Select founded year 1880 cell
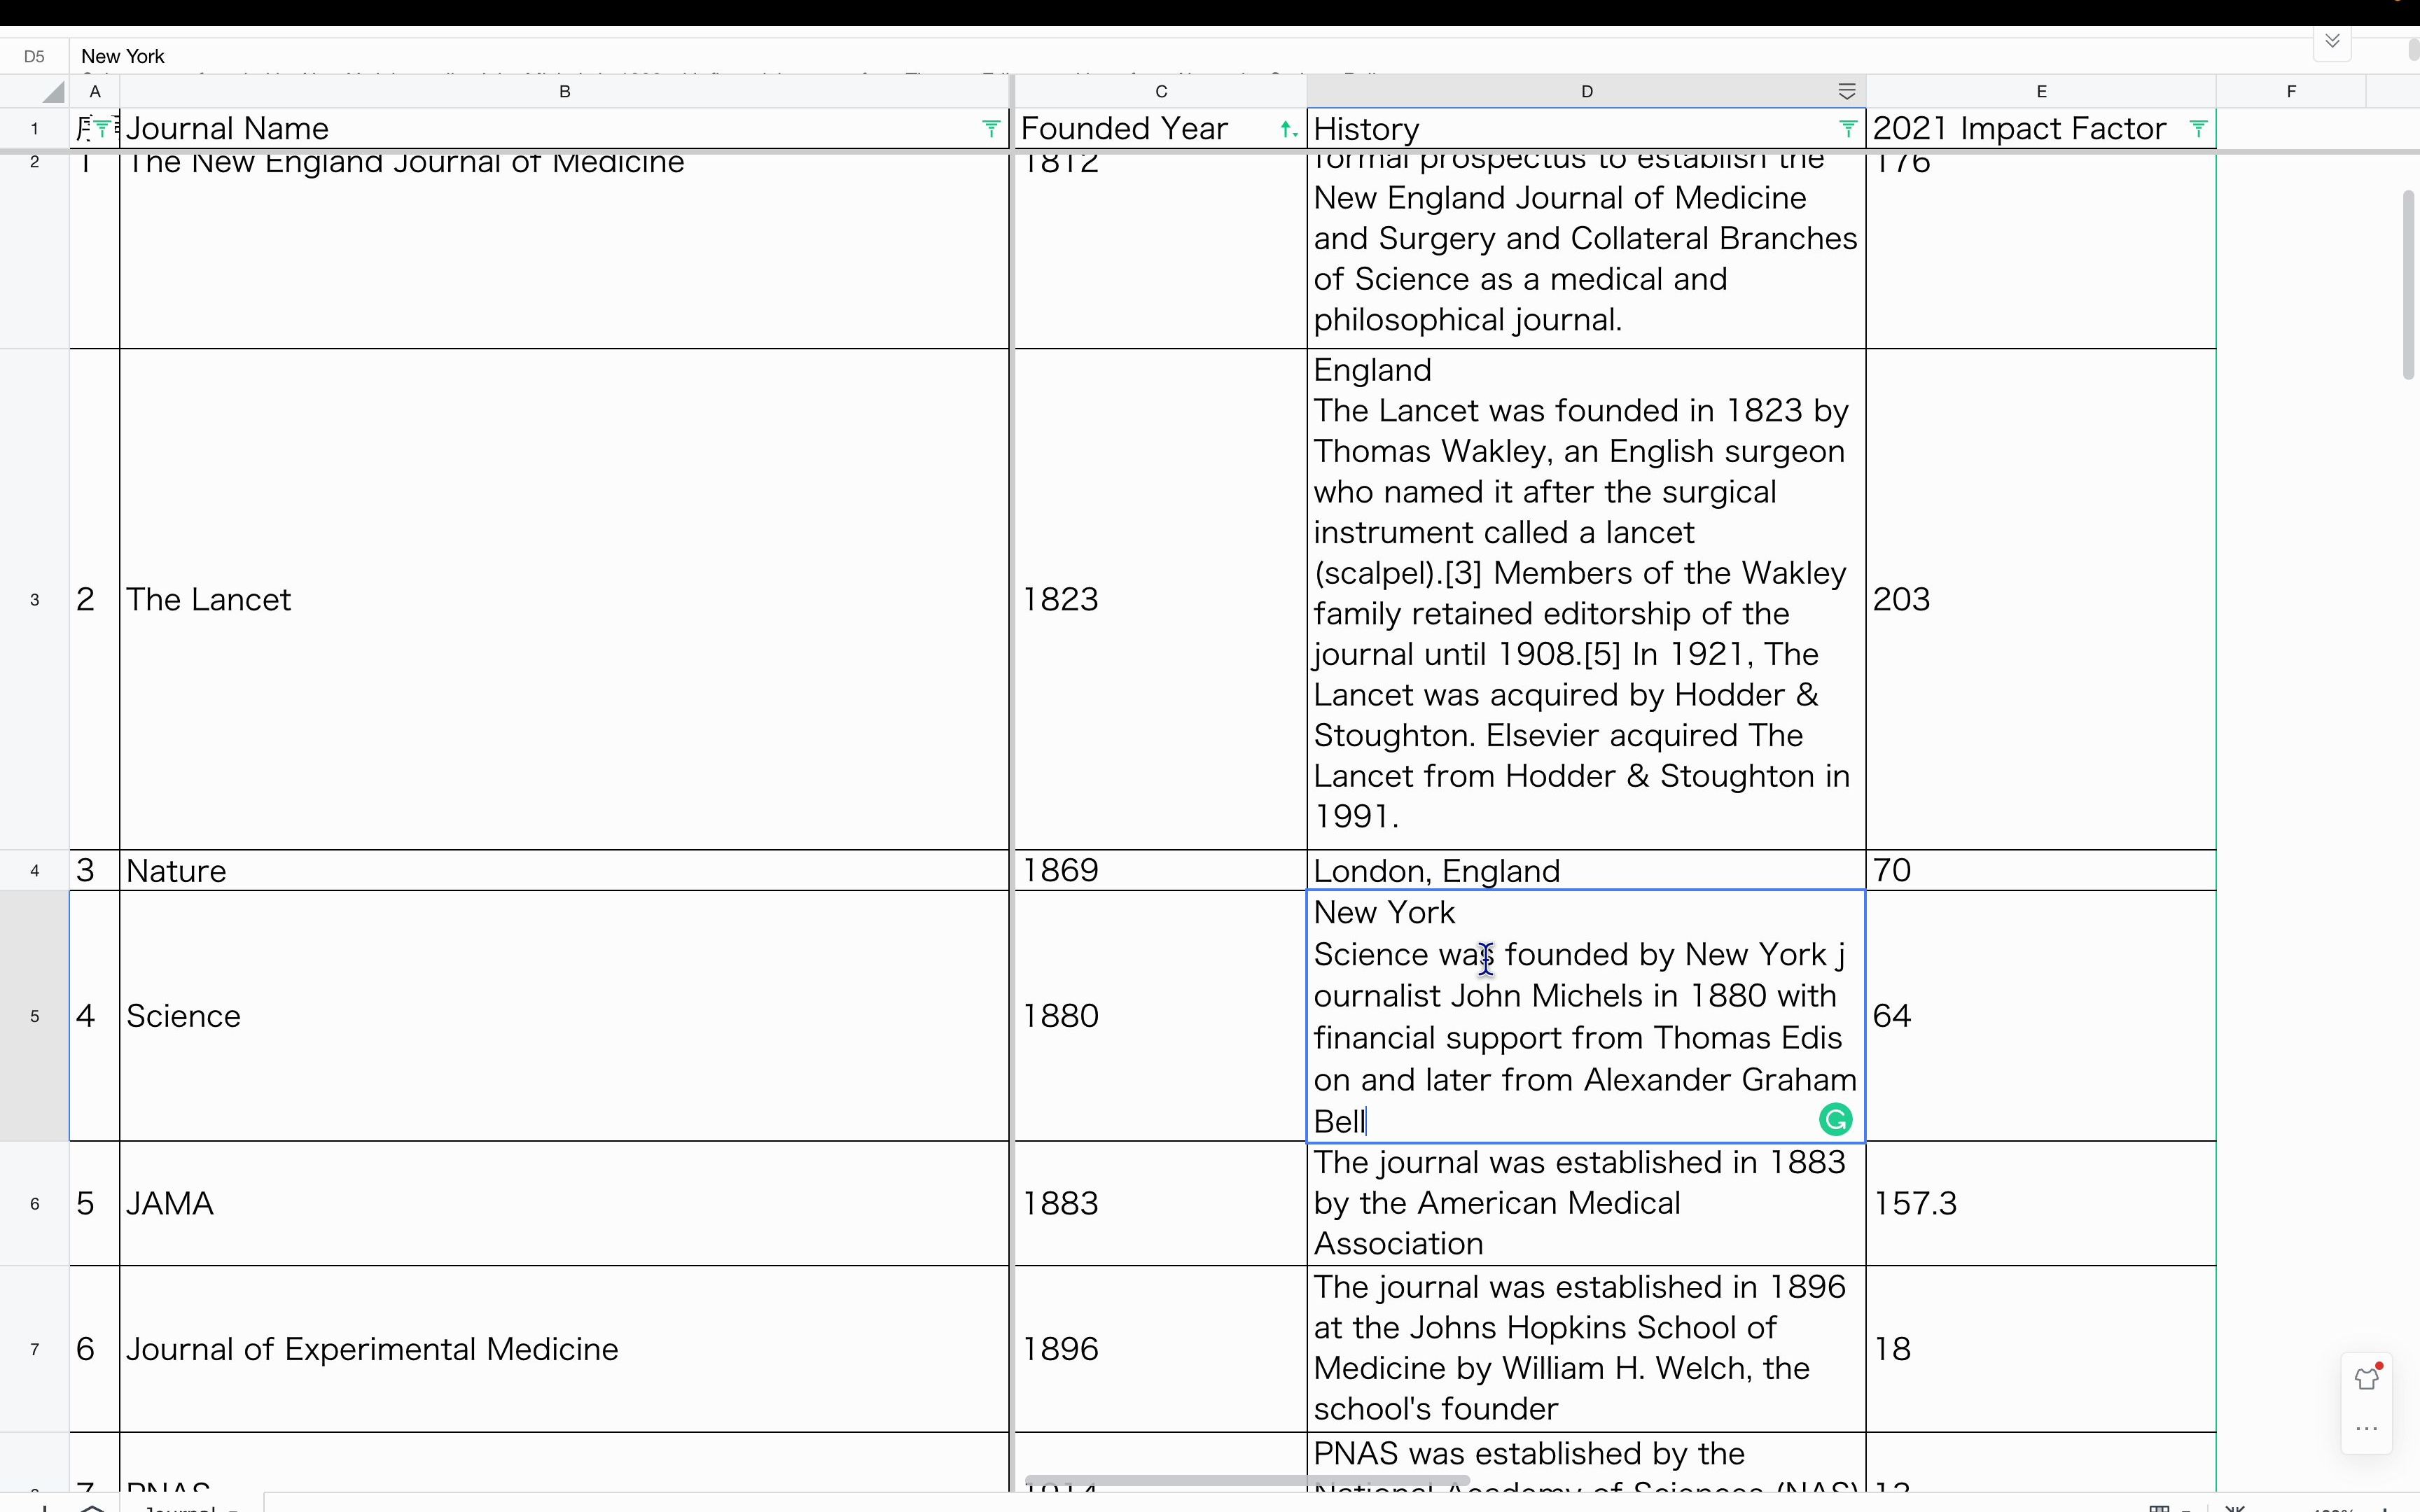The image size is (2420, 1512). click(1161, 1016)
